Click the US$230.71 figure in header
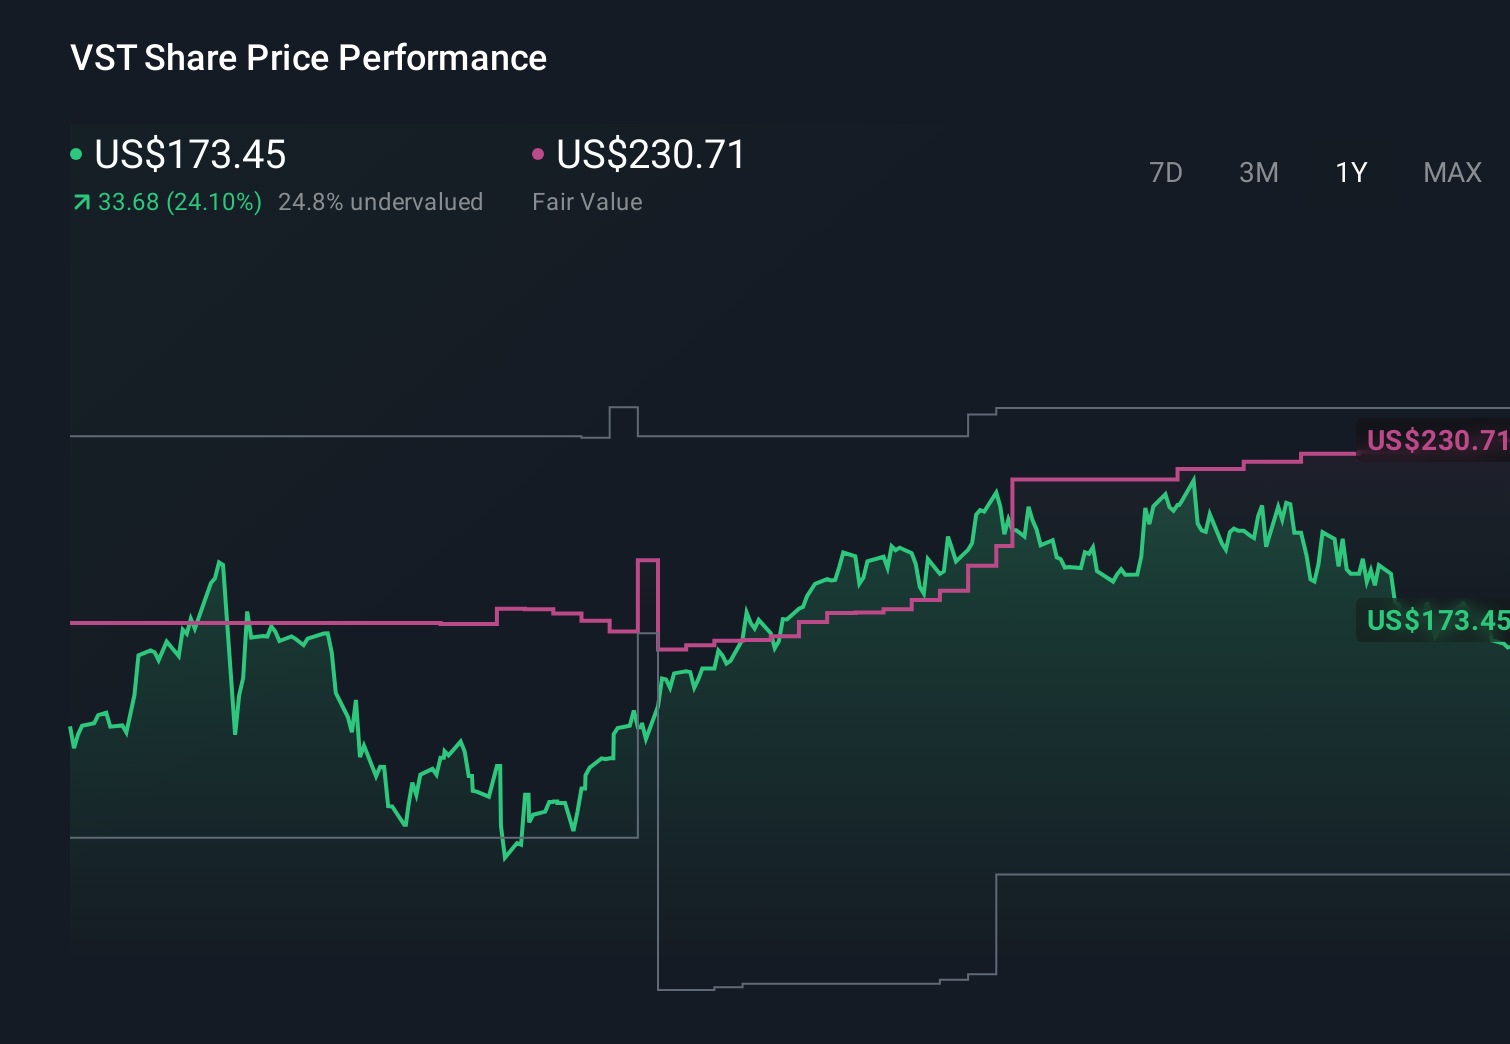The height and width of the screenshot is (1044, 1510). [651, 155]
